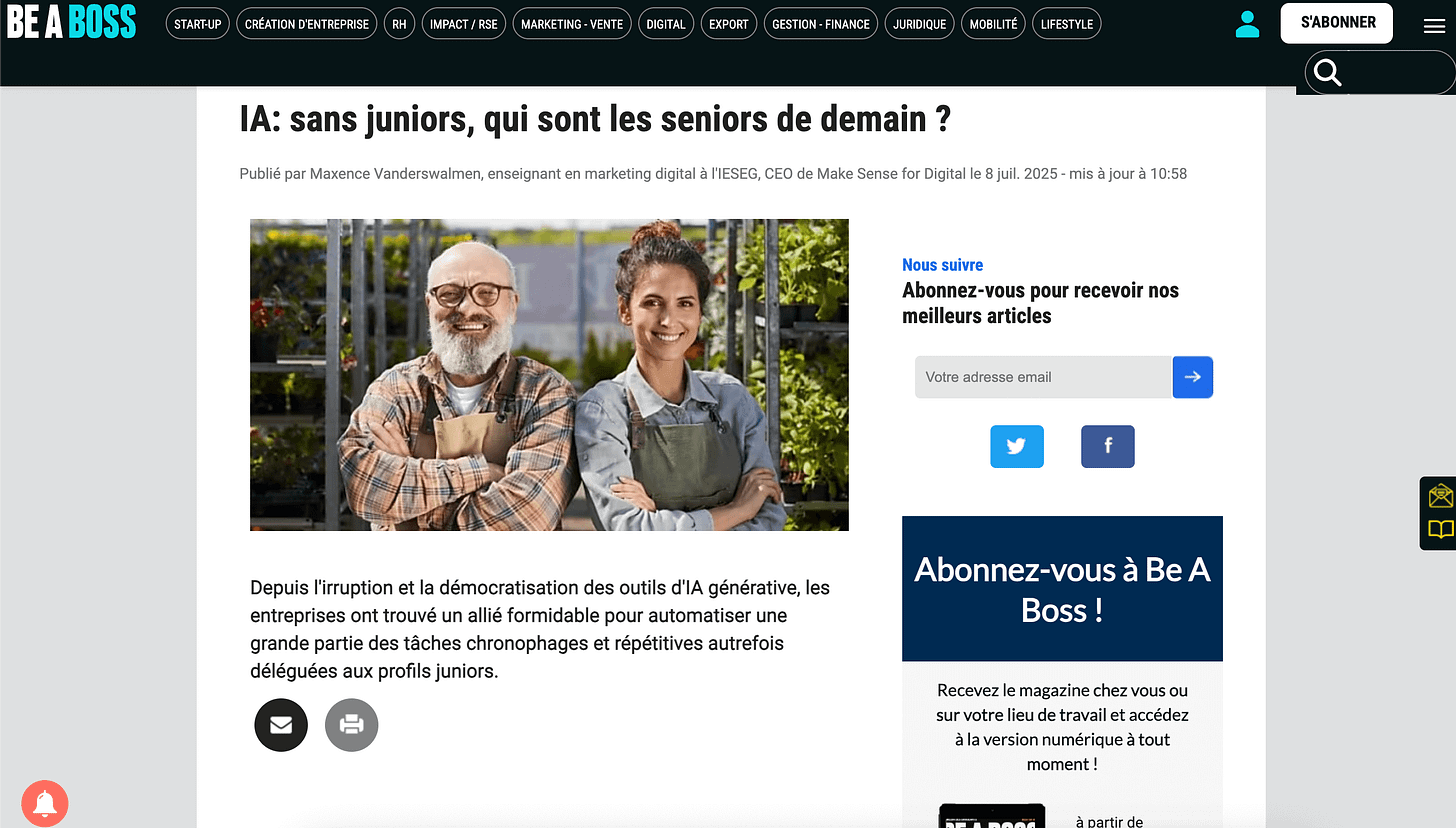
Task: Click the user account profile icon
Action: click(1247, 25)
